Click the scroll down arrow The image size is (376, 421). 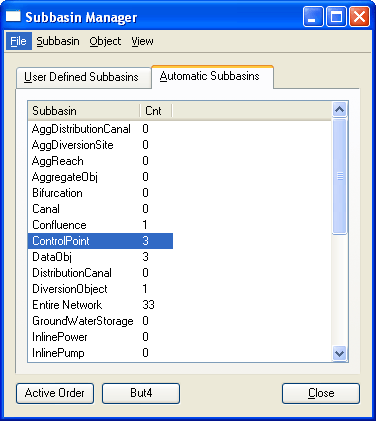[x=340, y=353]
